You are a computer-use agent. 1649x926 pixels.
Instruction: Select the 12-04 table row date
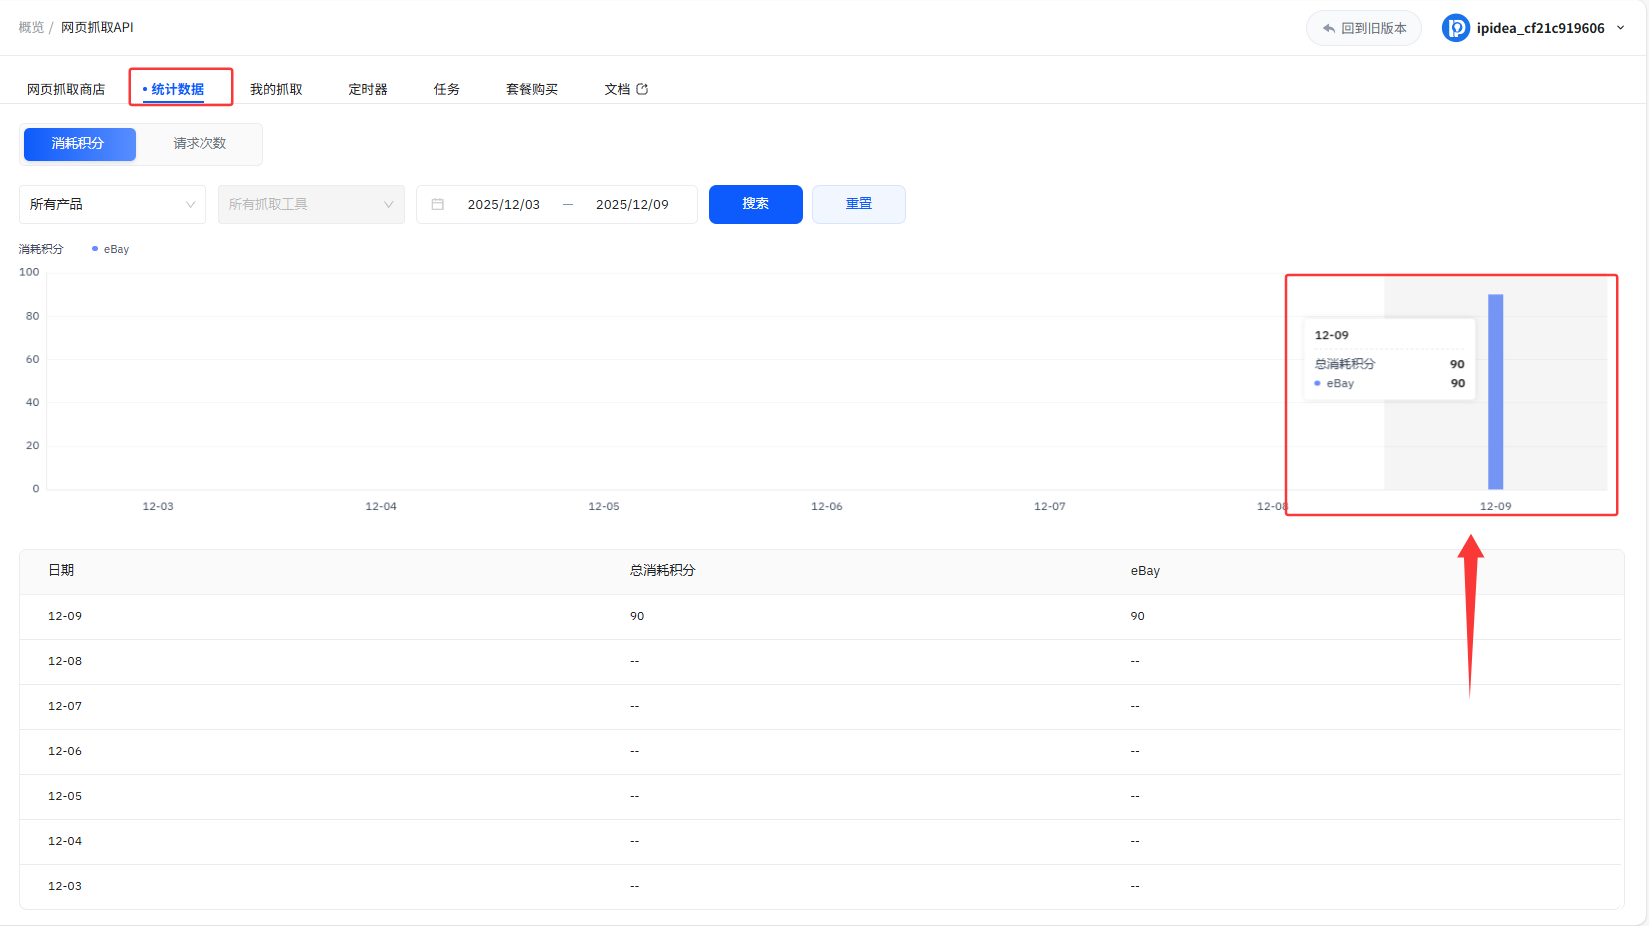pos(65,841)
